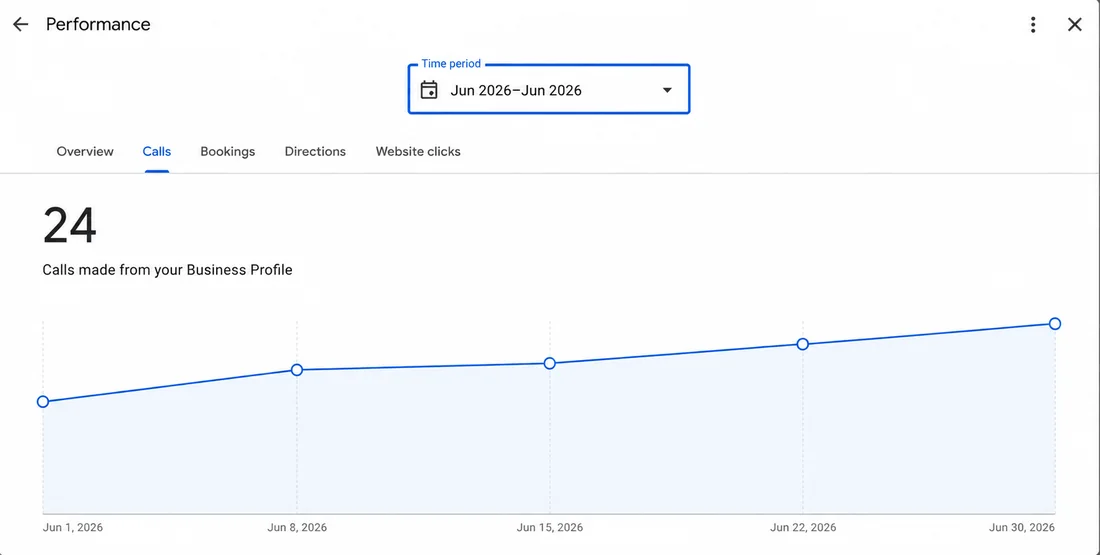Click the 'Jun 22, 2026' axis label
Viewport: 1100px width, 555px height.
pyautogui.click(x=803, y=528)
